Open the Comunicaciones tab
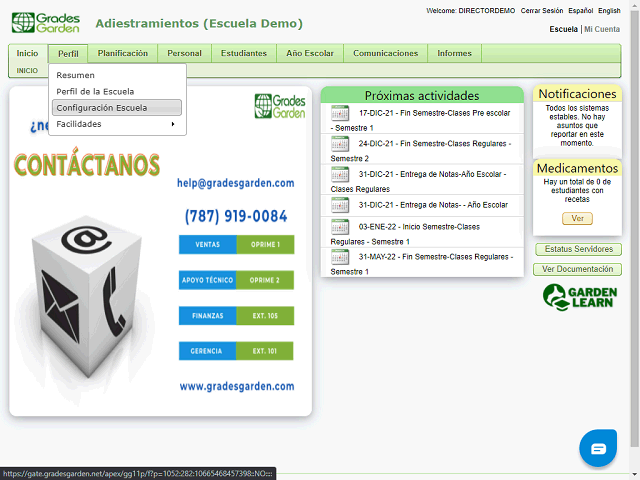This screenshot has height=480, width=640. pos(385,53)
